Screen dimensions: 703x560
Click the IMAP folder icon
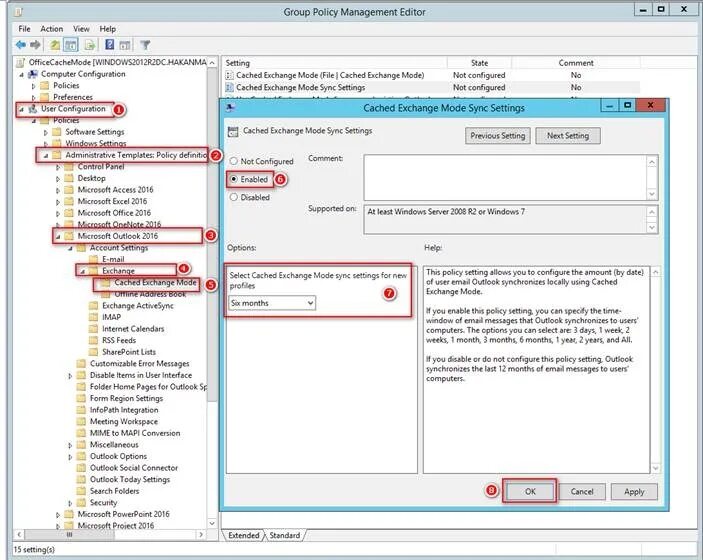coord(93,317)
